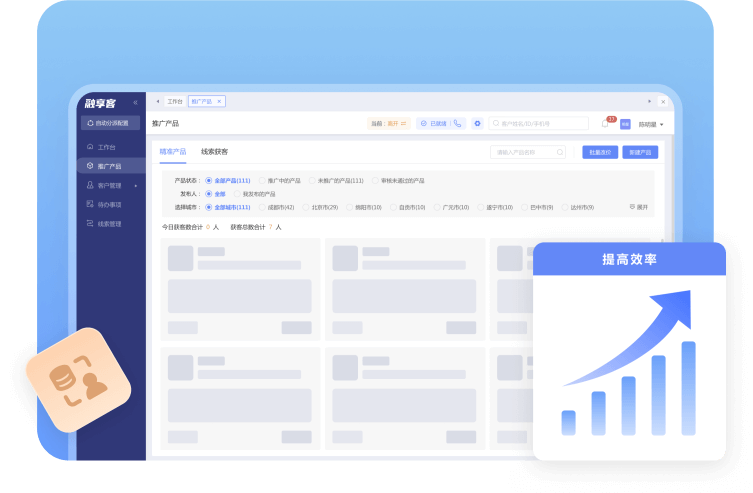Close the 推广产品 tab
Image resolution: width=753 pixels, height=493 pixels.
tap(219, 101)
